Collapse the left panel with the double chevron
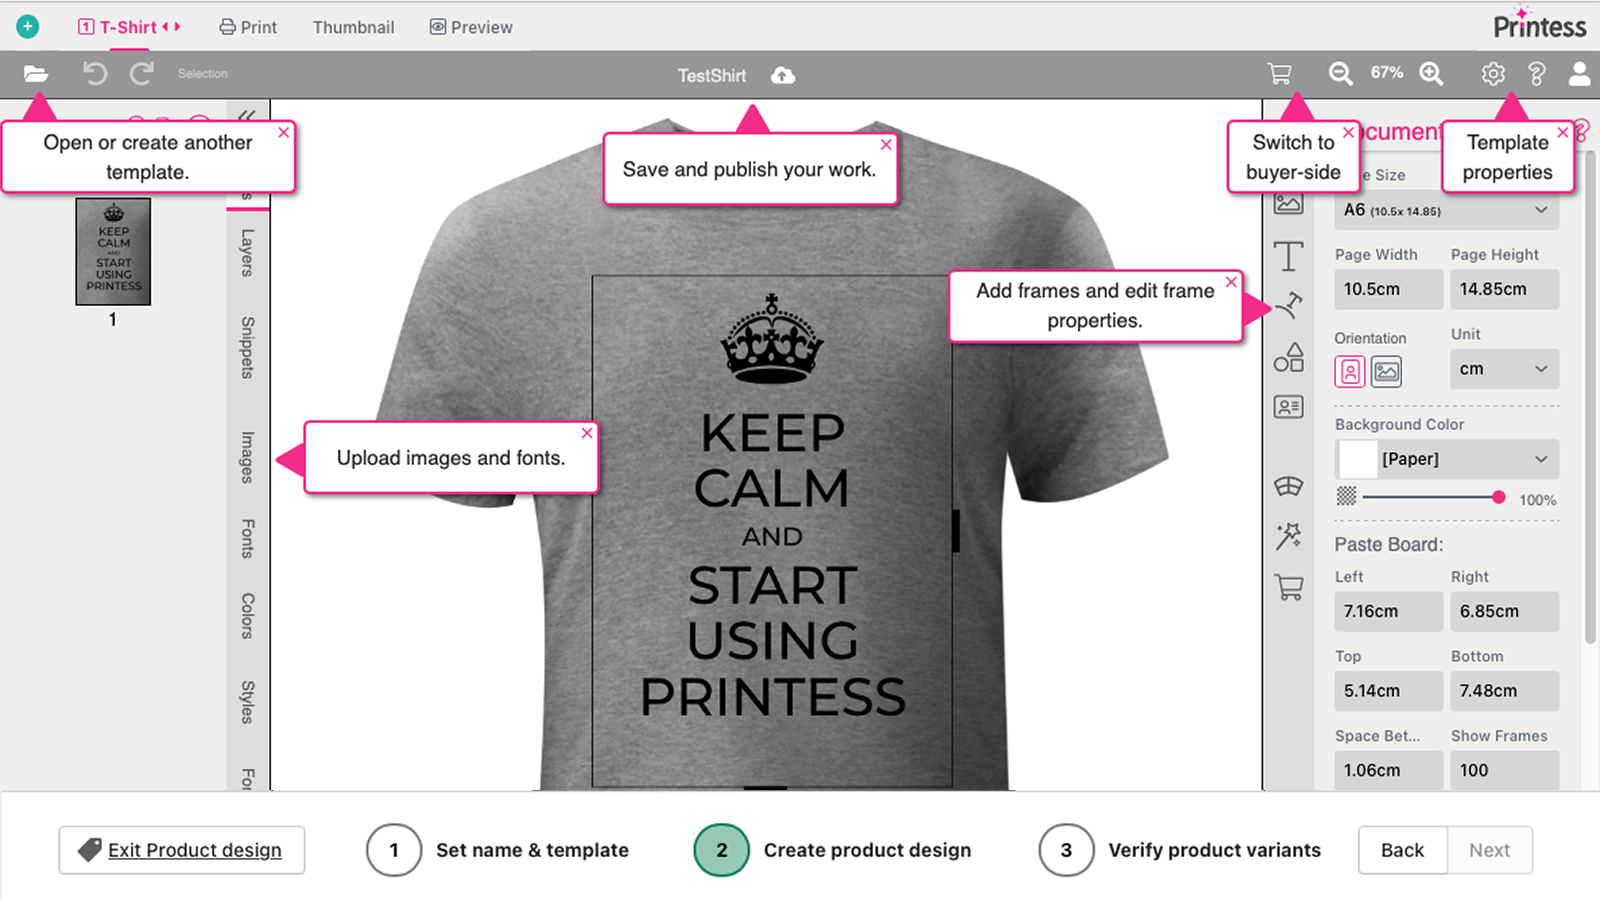This screenshot has width=1600, height=900. (x=247, y=116)
